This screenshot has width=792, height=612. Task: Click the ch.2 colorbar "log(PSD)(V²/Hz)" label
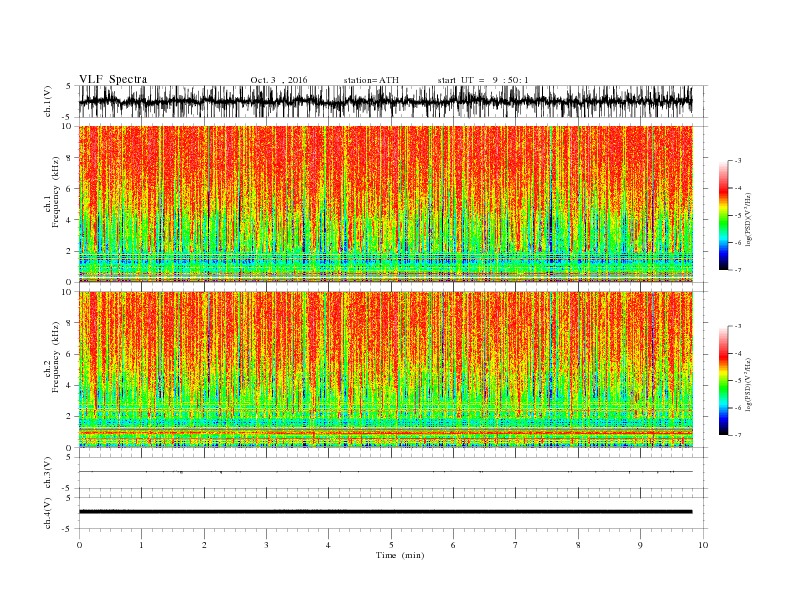[749, 386]
